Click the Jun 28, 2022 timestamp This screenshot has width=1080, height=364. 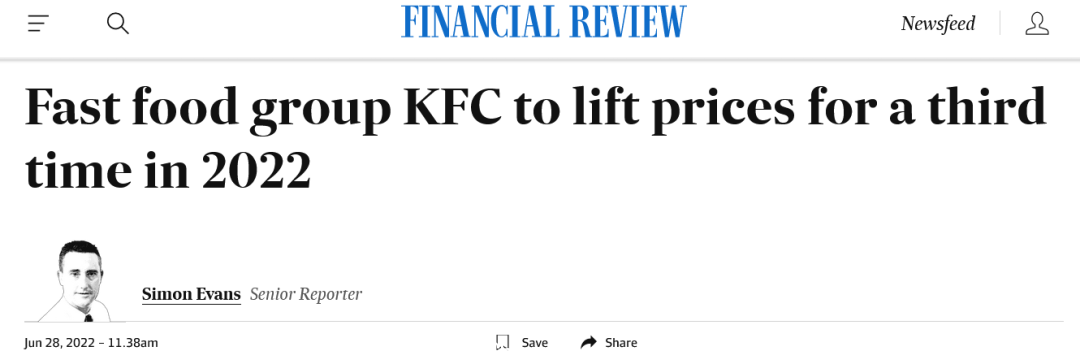tap(56, 343)
